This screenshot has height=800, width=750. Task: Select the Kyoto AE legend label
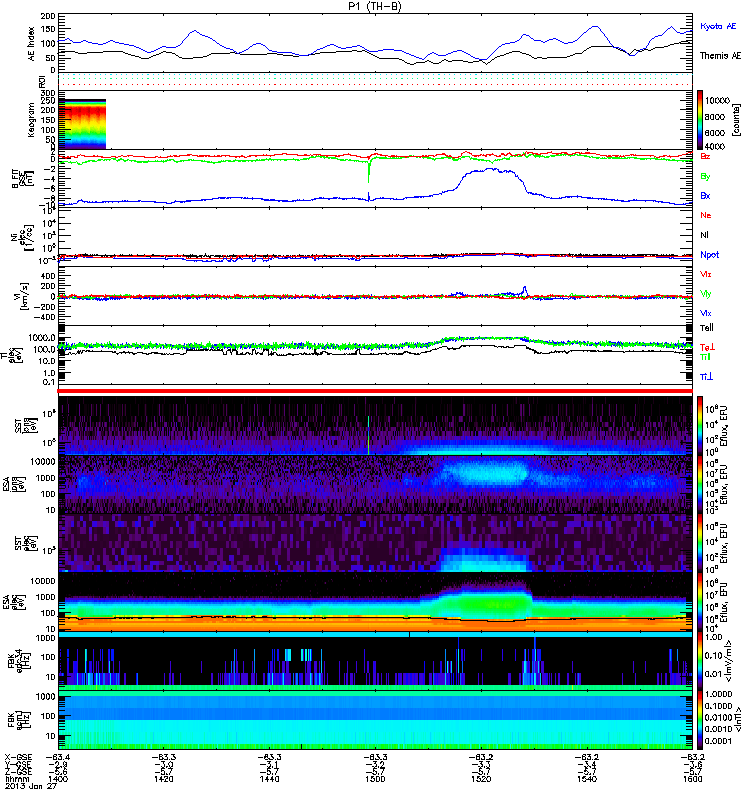pyautogui.click(x=718, y=26)
